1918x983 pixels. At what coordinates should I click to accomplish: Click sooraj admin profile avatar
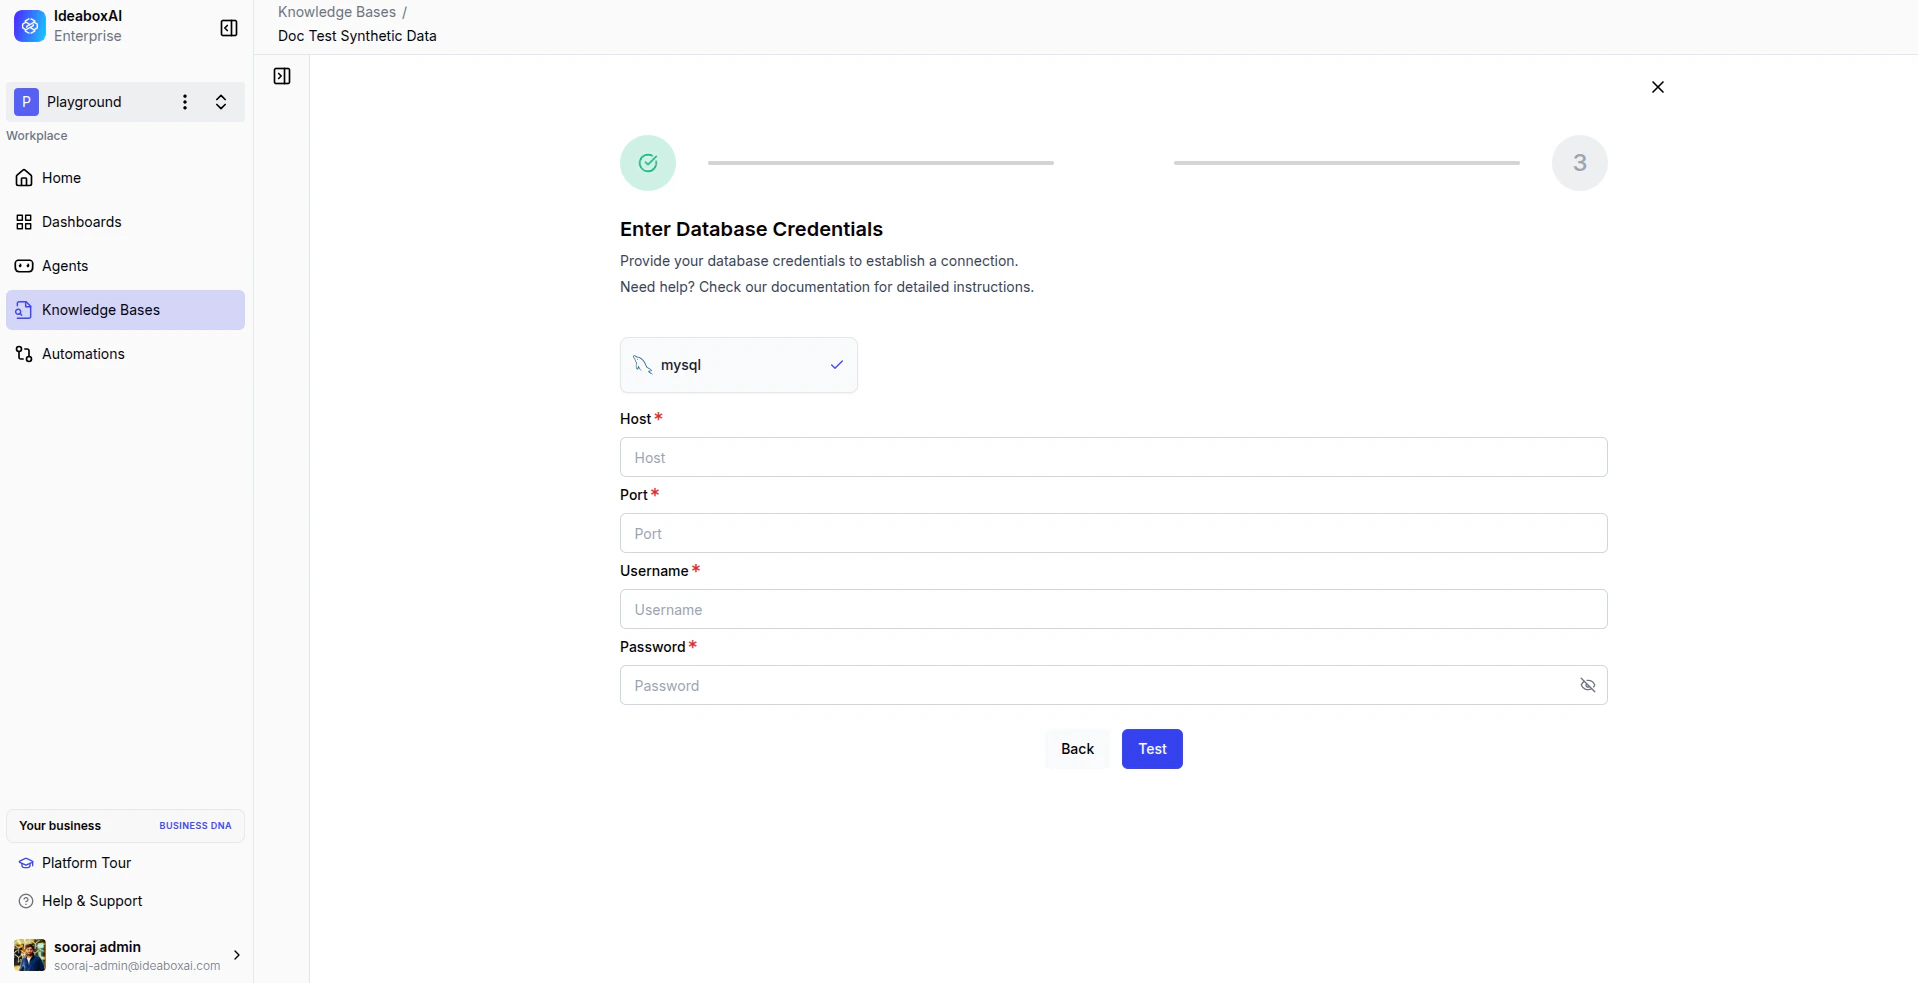[x=30, y=955]
